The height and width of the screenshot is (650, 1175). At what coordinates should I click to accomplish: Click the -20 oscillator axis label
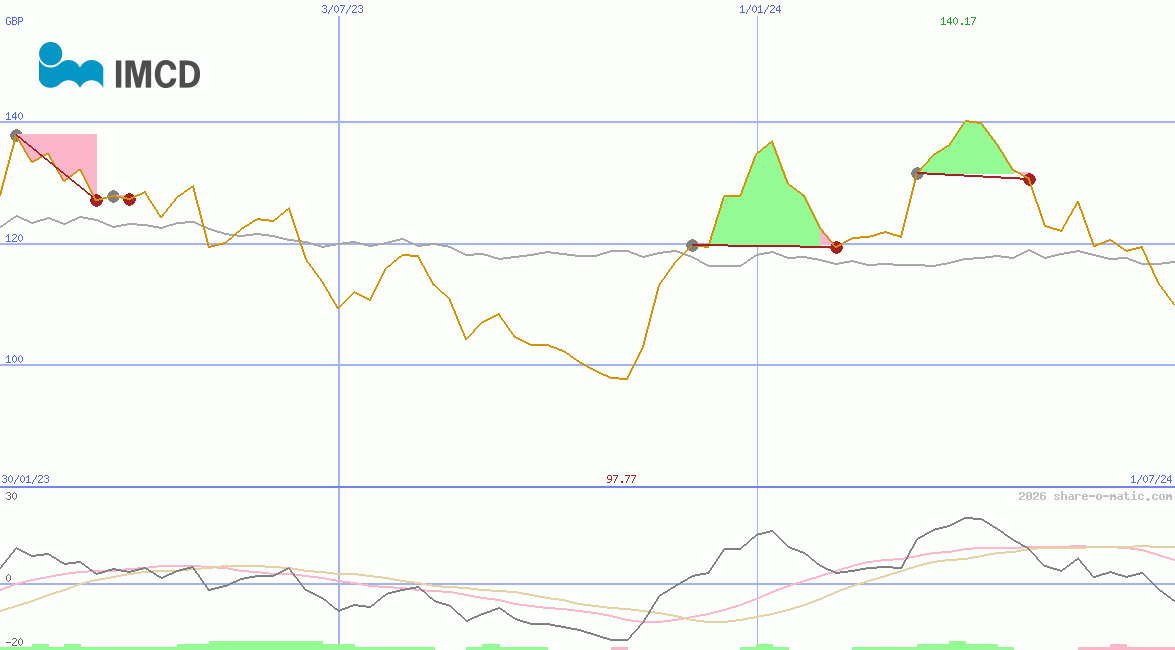point(14,642)
